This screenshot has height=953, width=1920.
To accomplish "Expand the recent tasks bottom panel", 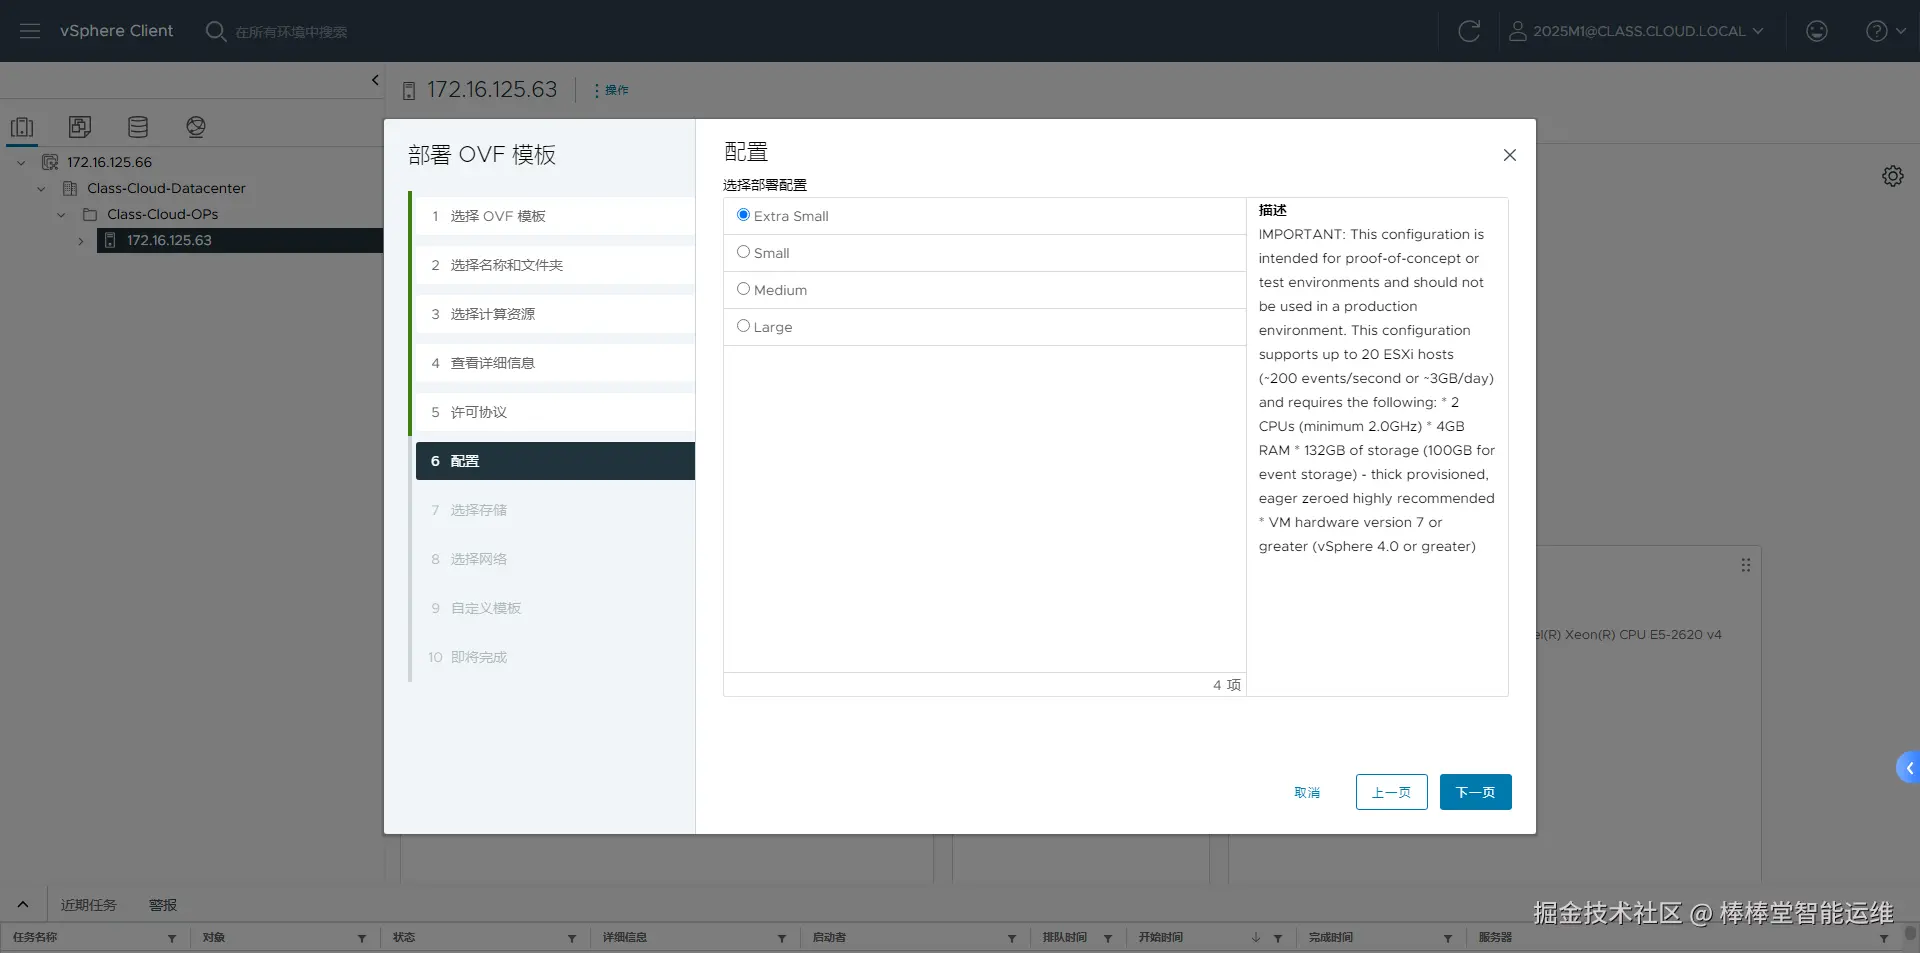I will [x=23, y=904].
